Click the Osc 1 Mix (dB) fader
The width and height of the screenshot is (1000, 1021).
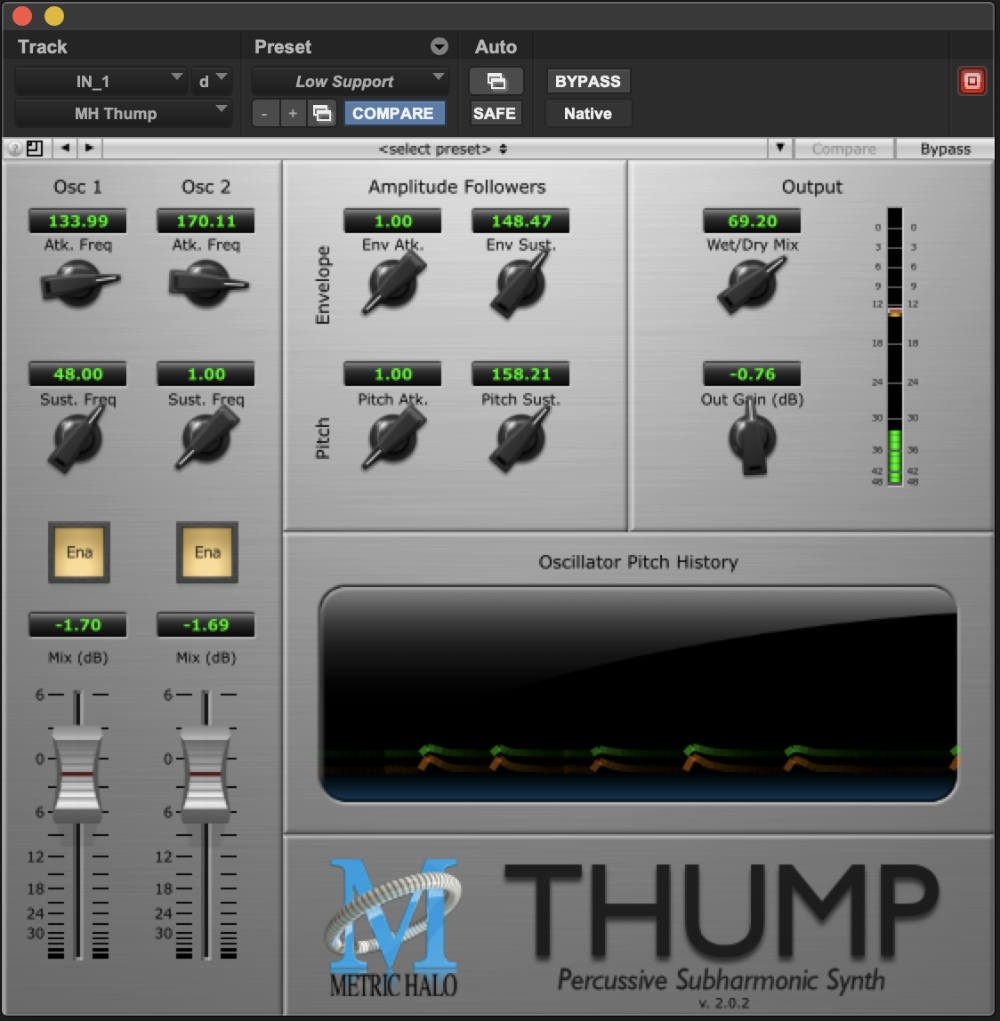pyautogui.click(x=77, y=774)
